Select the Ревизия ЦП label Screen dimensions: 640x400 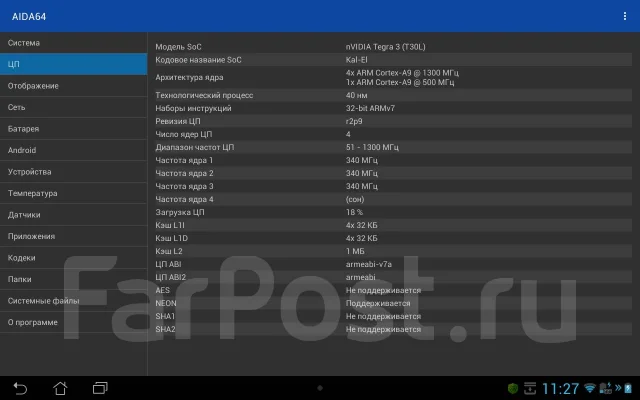pos(178,121)
